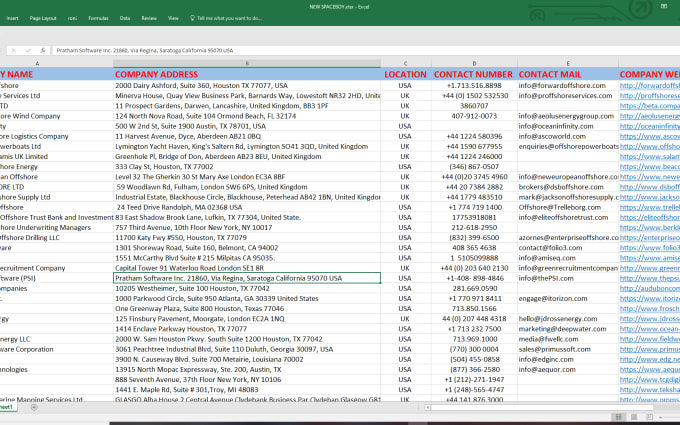Select the Sheet1 worksheet tab
The width and height of the screenshot is (680, 425).
[x=7, y=407]
